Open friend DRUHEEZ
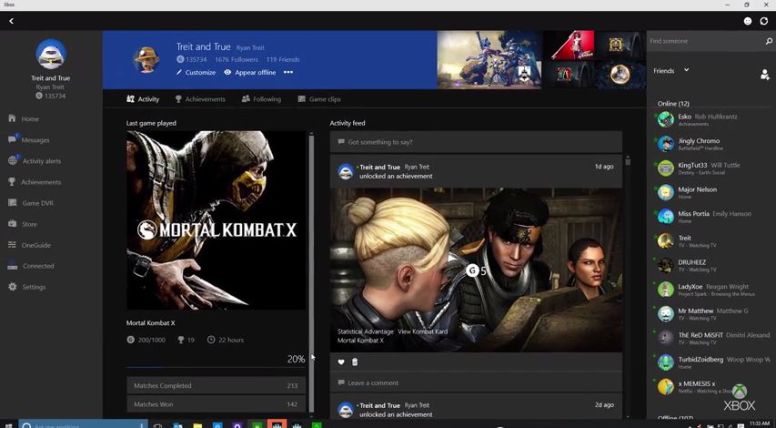The width and height of the screenshot is (776, 428). [711, 265]
